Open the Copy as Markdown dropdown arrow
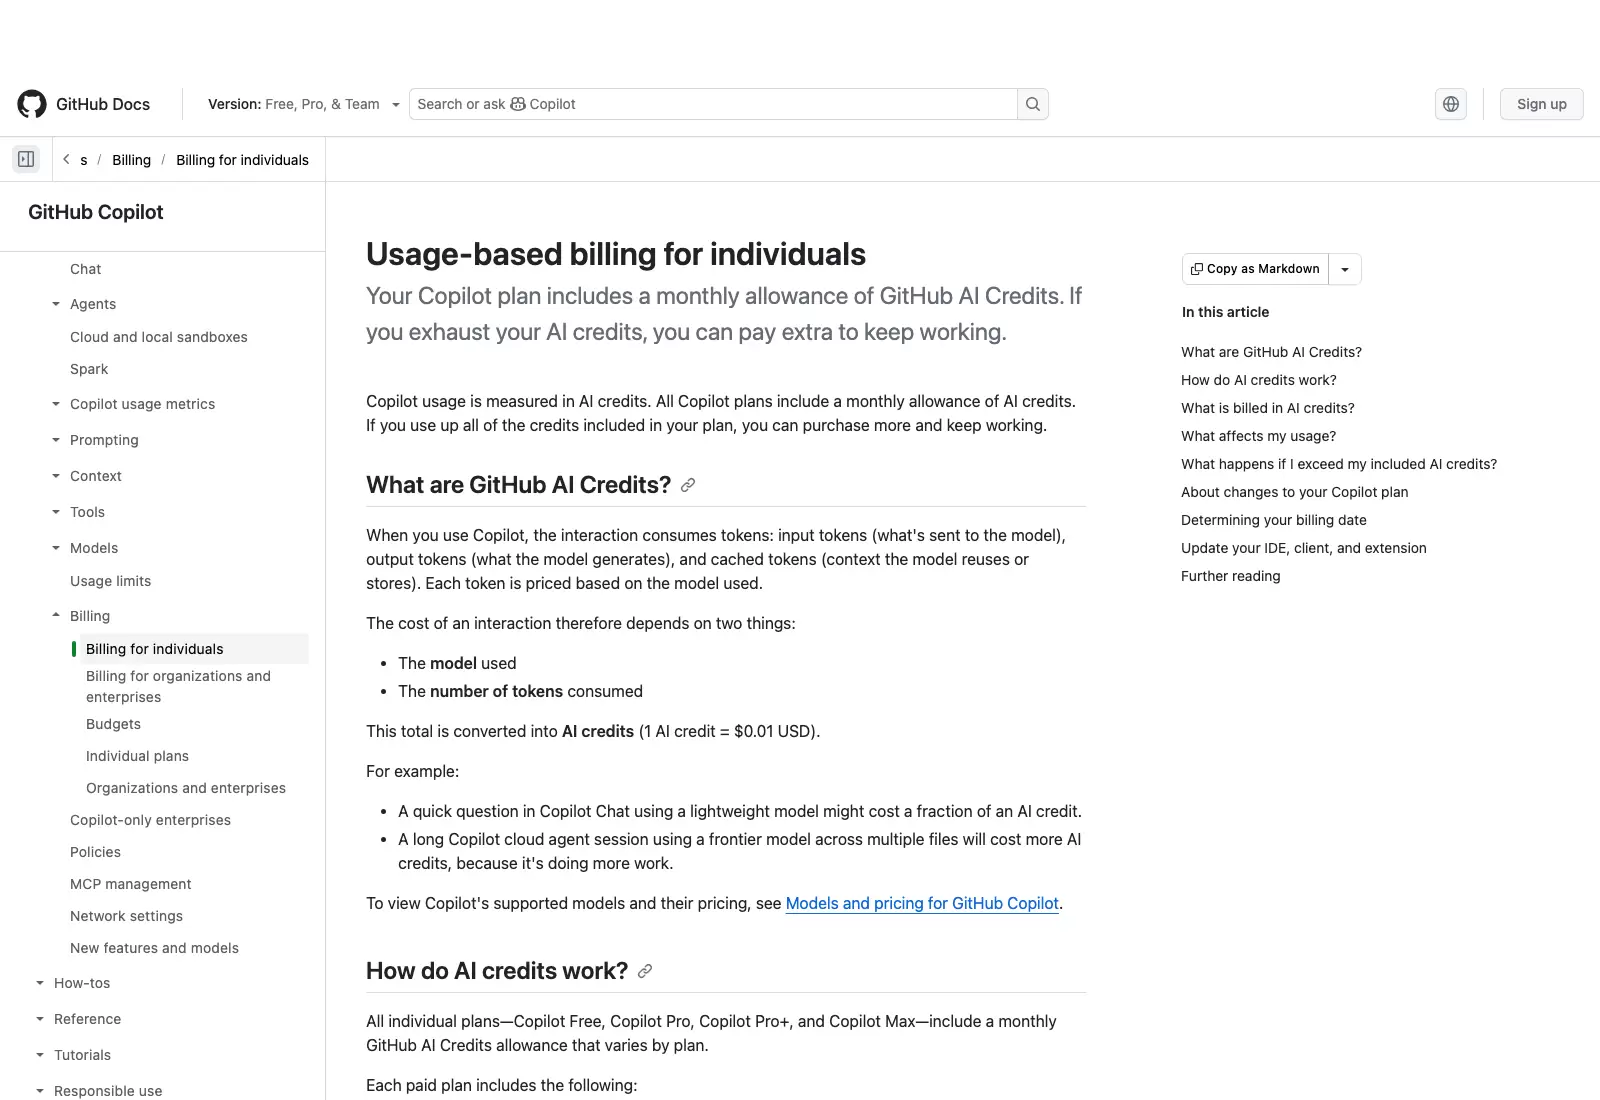 (1345, 269)
